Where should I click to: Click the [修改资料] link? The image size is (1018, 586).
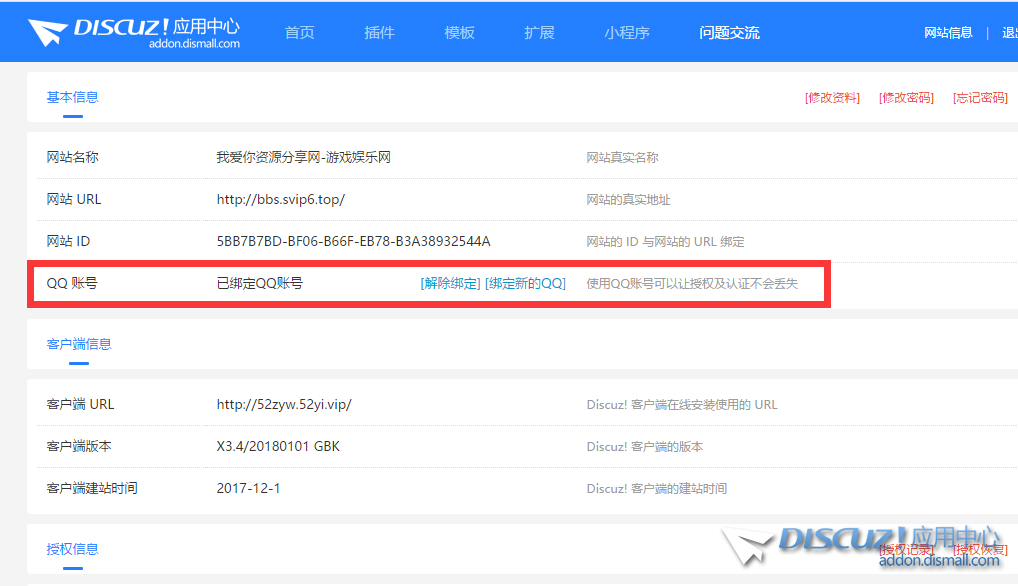[x=832, y=97]
